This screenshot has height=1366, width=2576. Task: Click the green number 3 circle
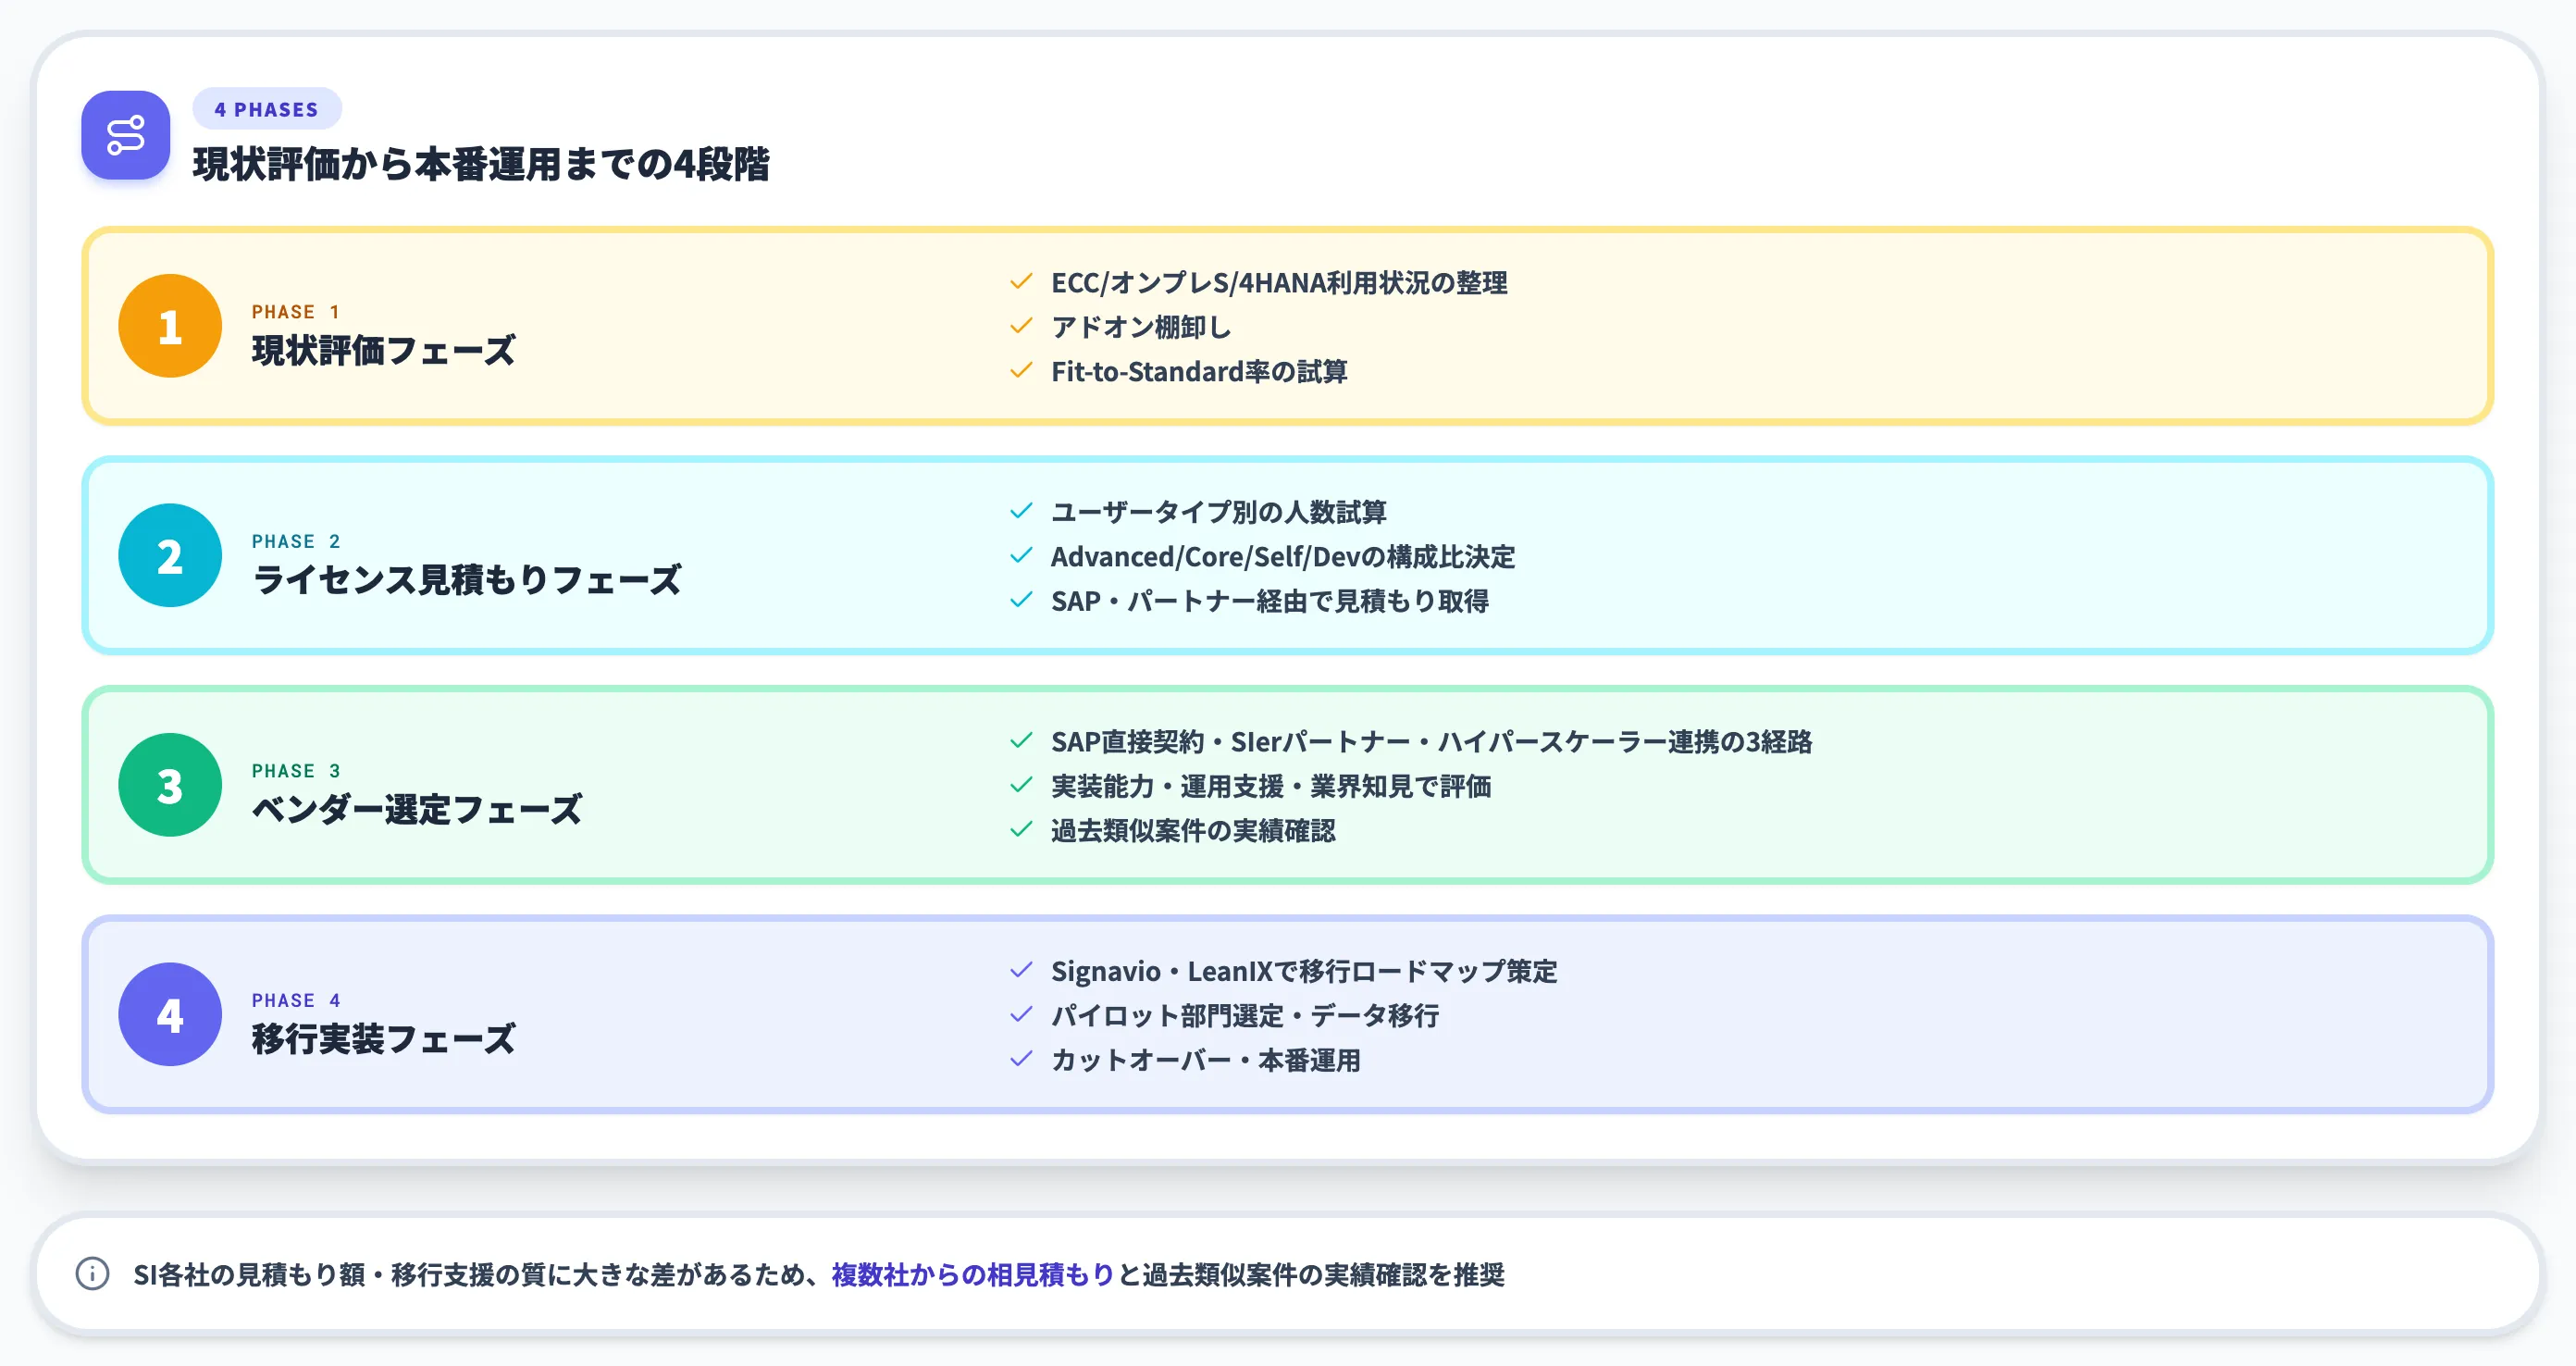pos(170,785)
